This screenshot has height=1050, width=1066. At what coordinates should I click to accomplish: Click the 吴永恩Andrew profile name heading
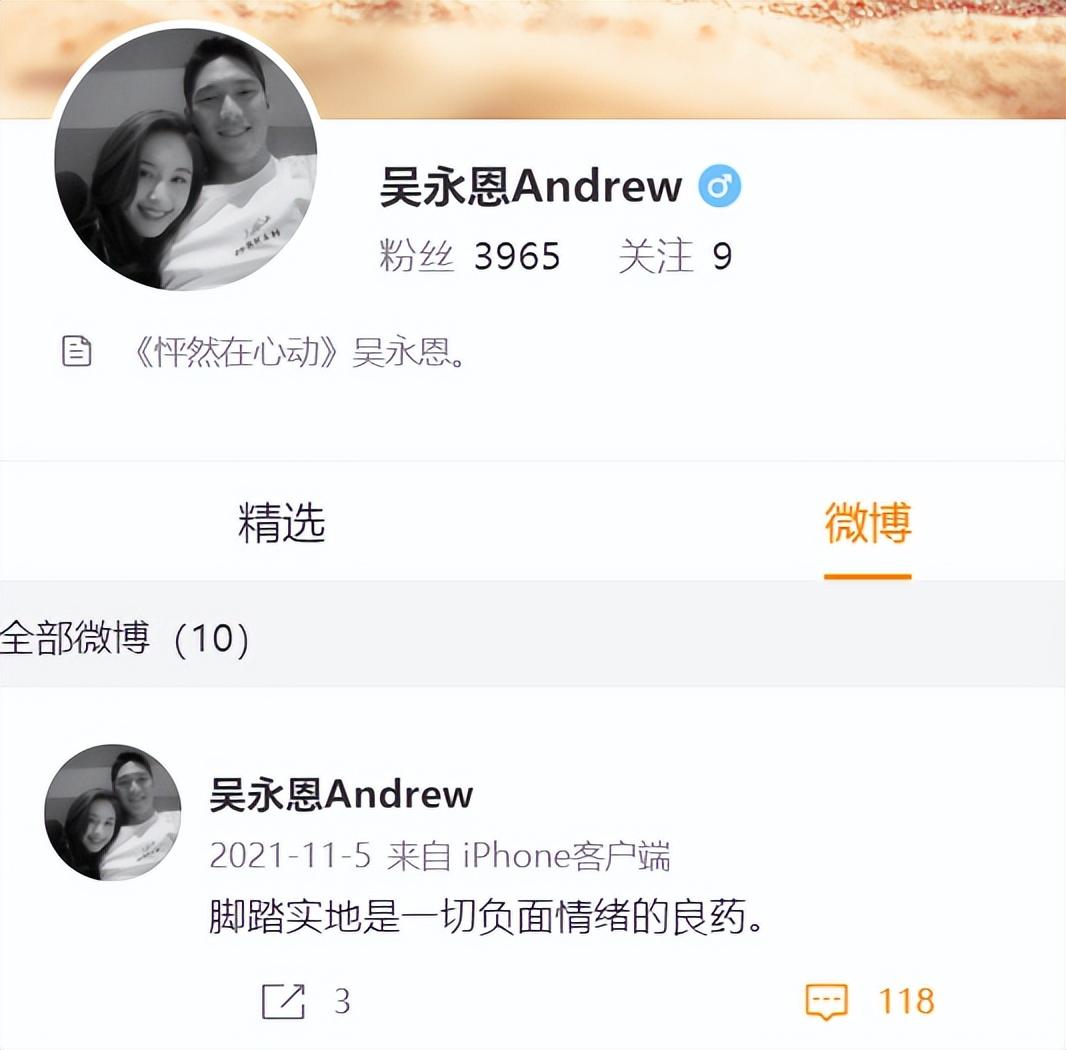(x=531, y=186)
